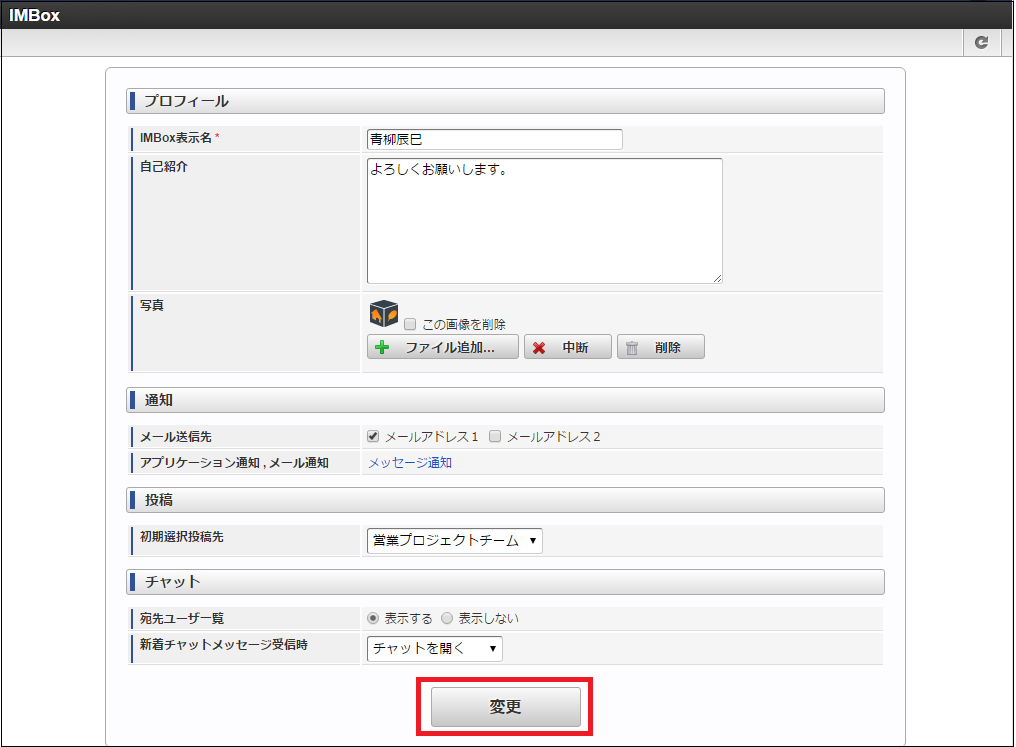1016x747 pixels.
Task: Click the 削除 button with its trash can icon
Action: click(660, 347)
